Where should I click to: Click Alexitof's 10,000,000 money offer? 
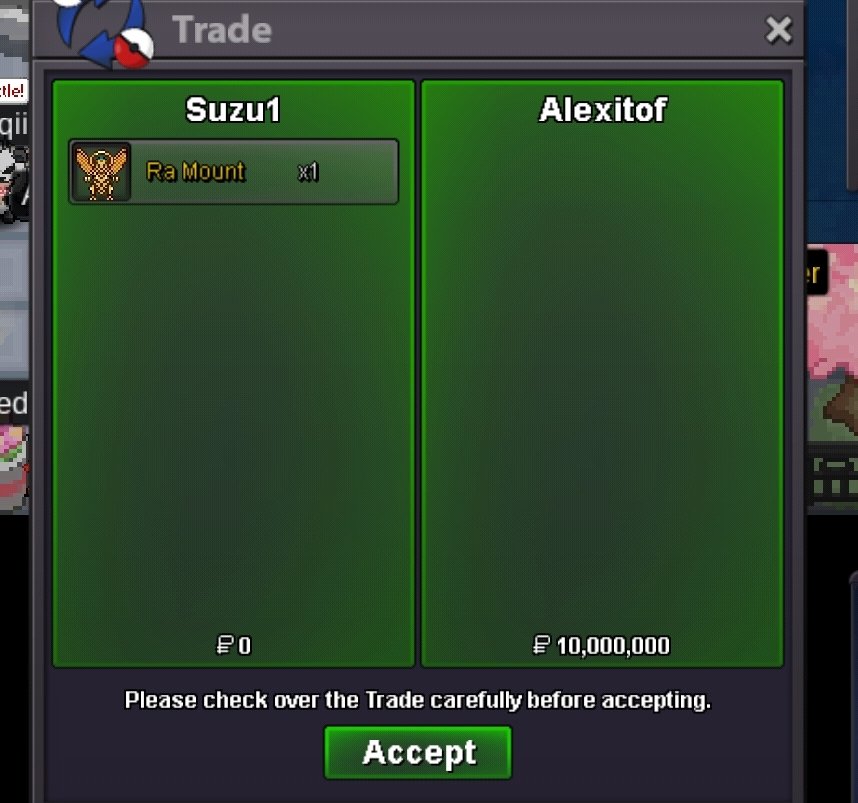point(613,646)
